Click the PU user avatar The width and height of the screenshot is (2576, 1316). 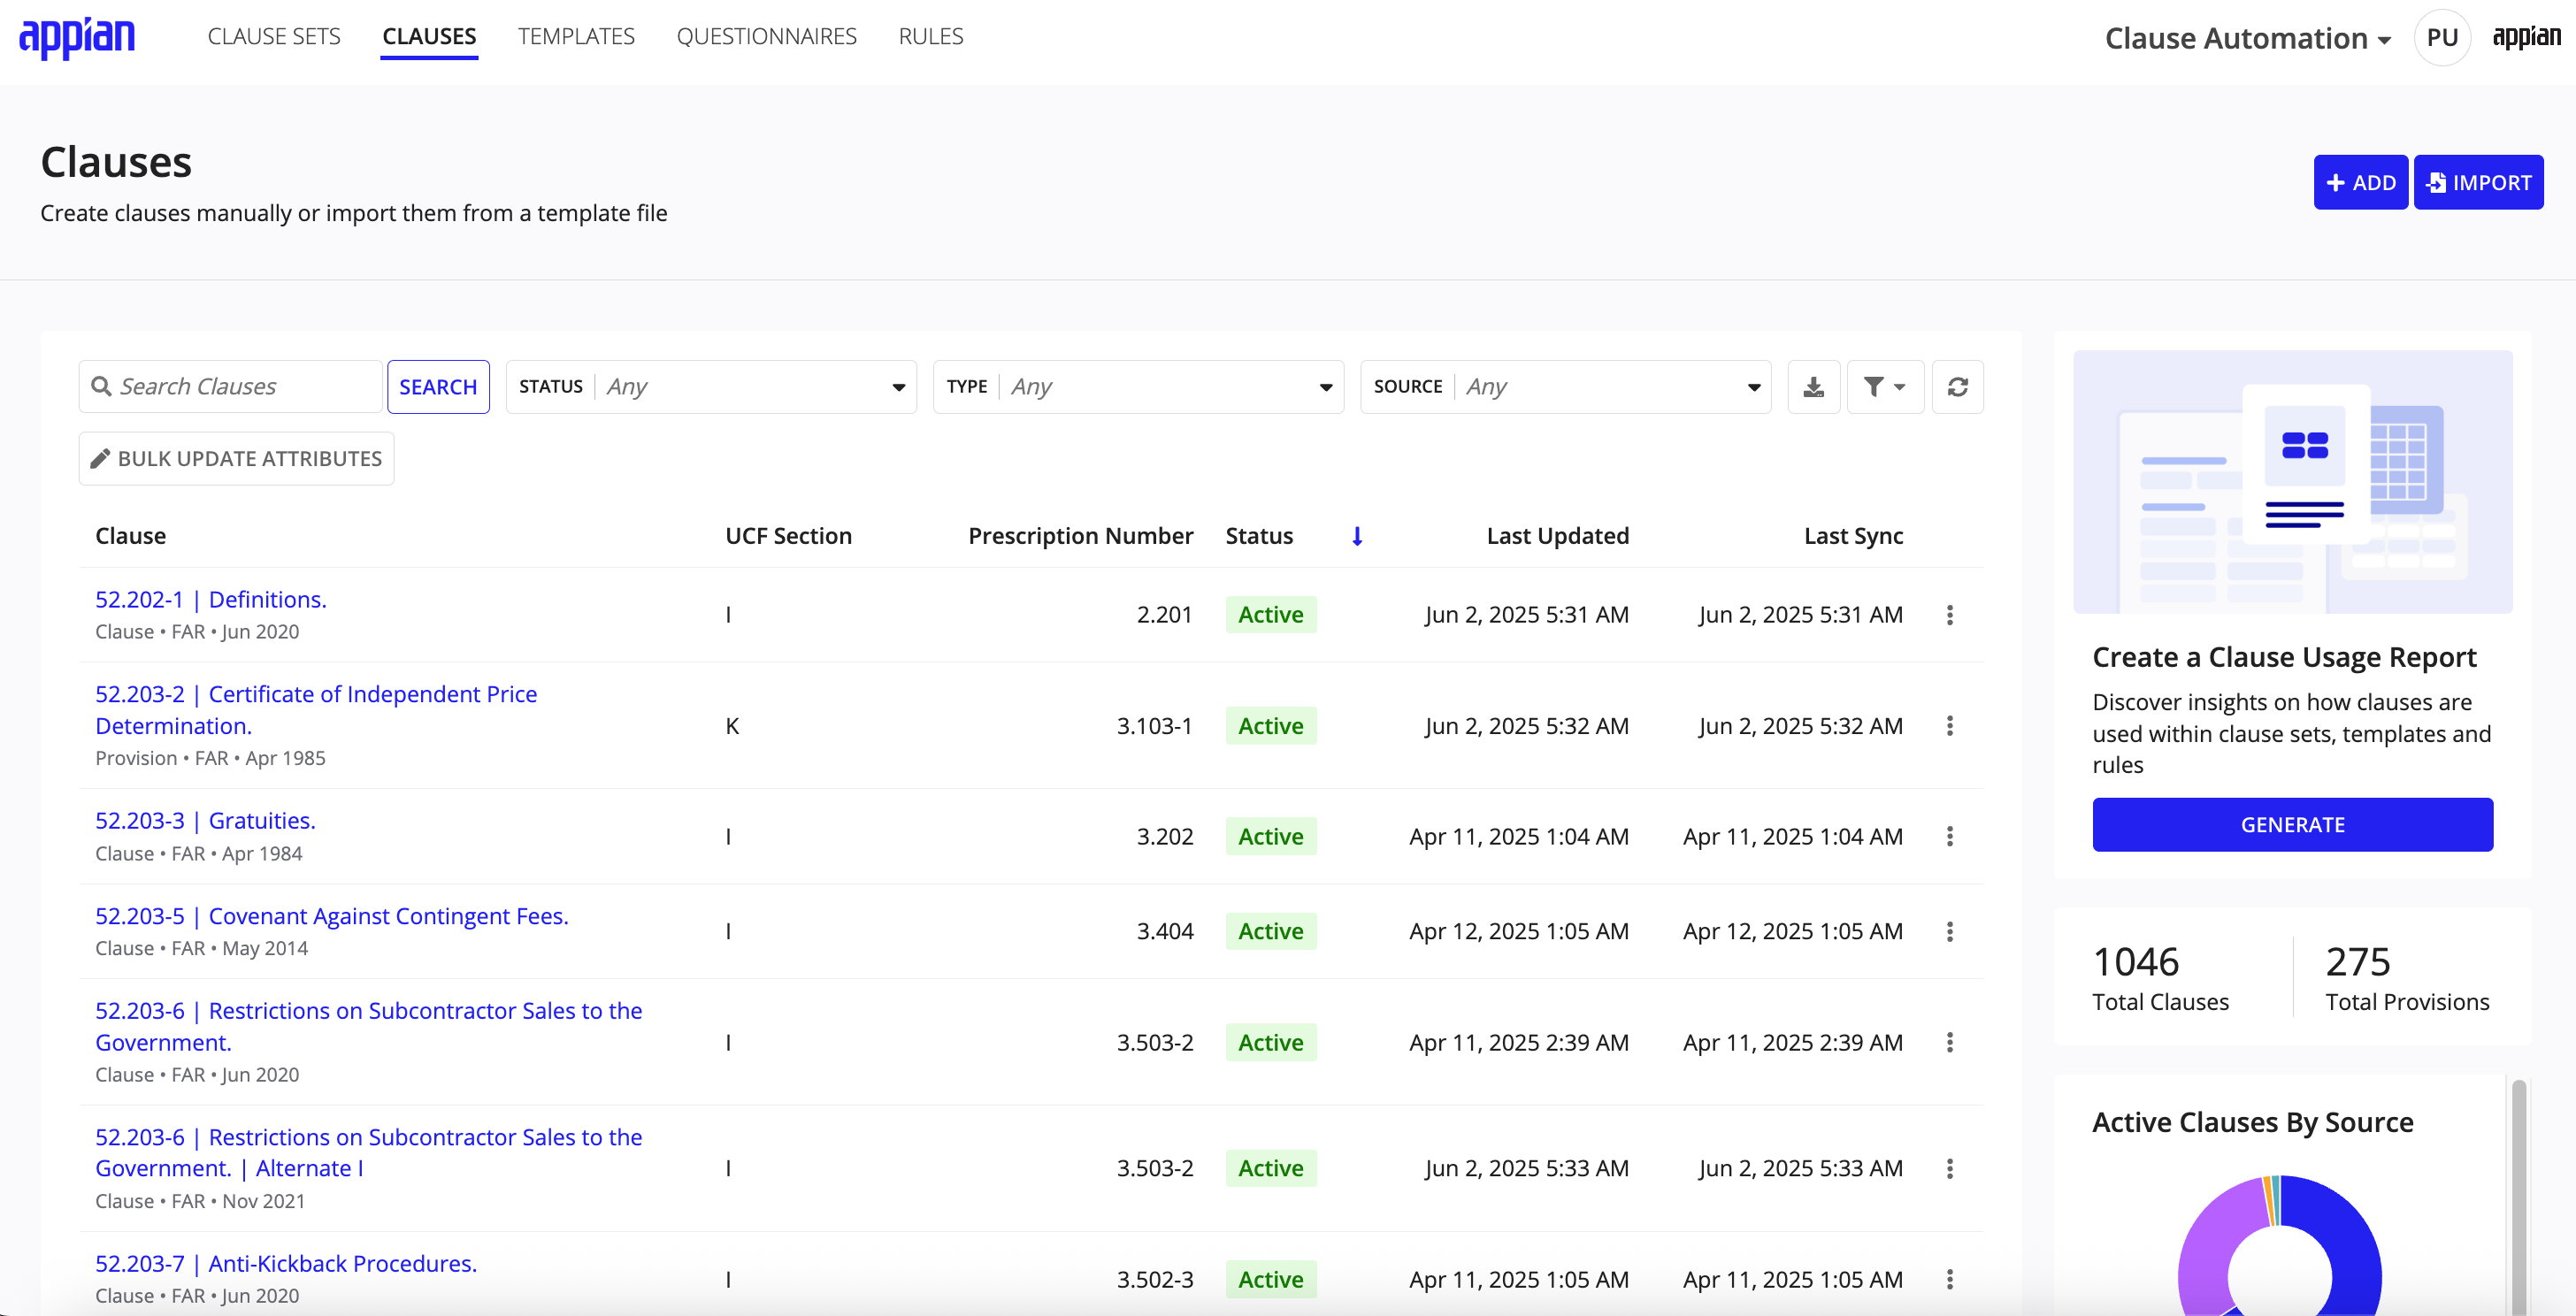2441,38
